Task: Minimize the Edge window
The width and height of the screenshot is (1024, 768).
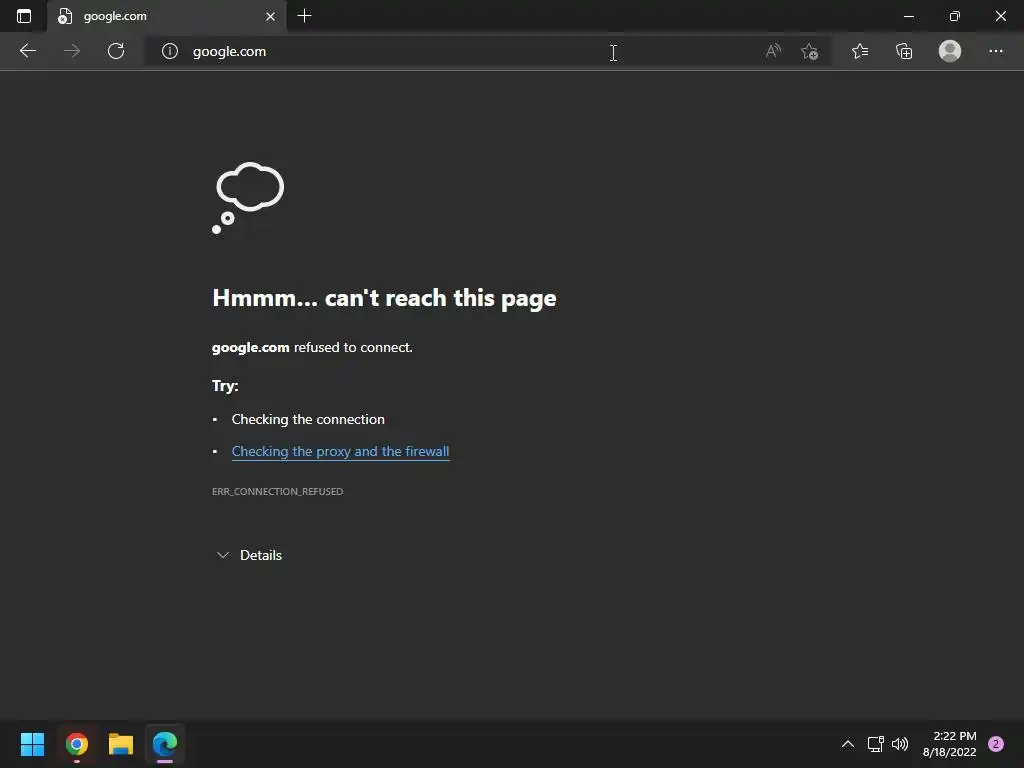Action: (908, 16)
